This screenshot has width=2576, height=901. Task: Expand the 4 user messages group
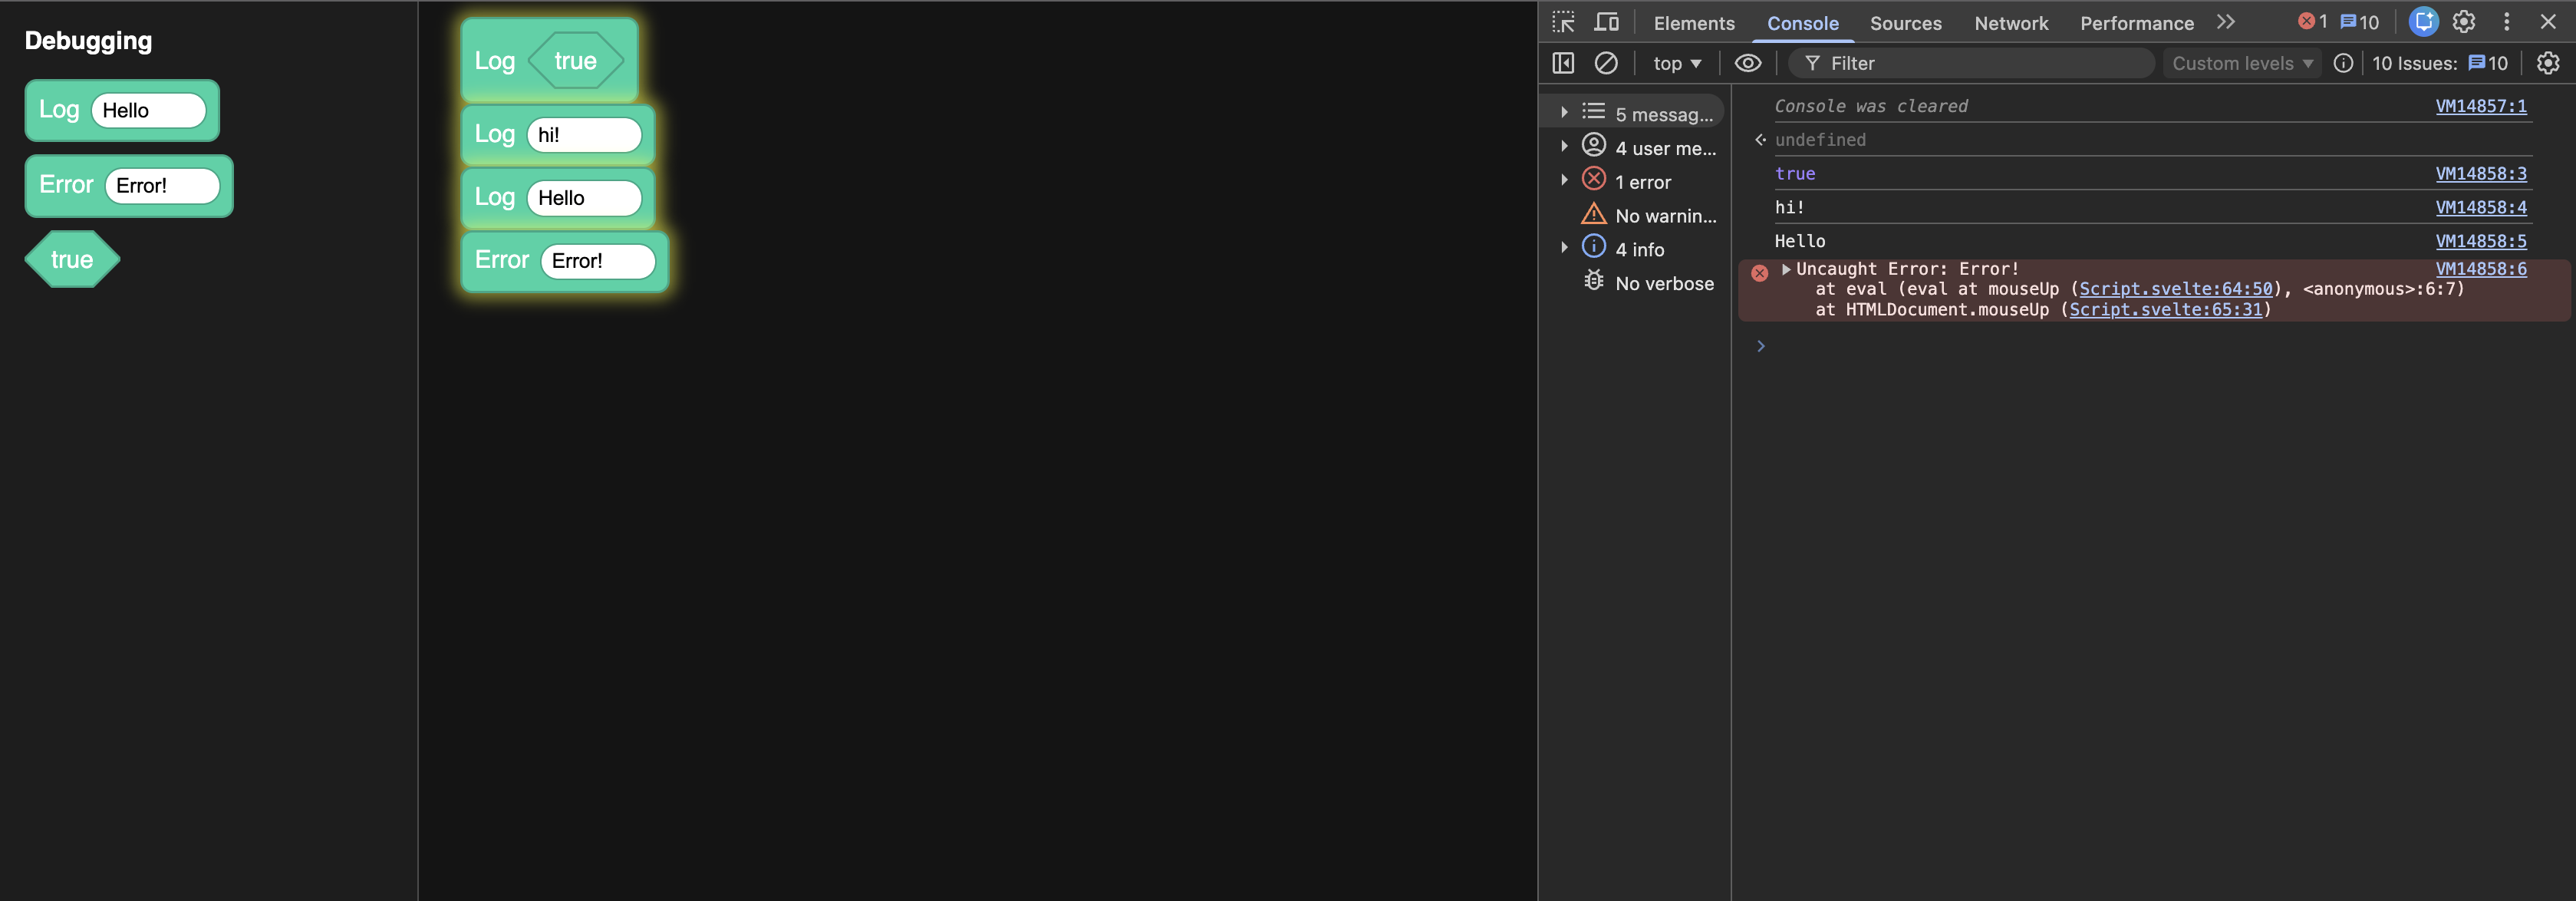(x=1564, y=147)
